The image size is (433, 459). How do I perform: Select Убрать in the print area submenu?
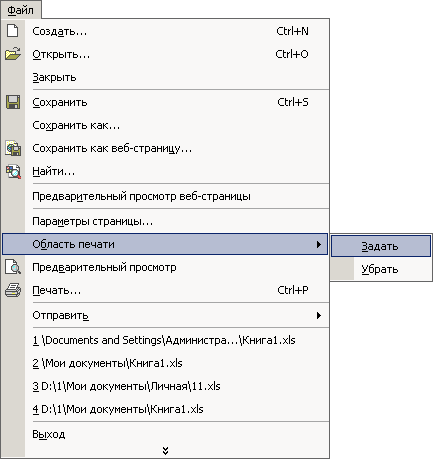[x=381, y=269]
